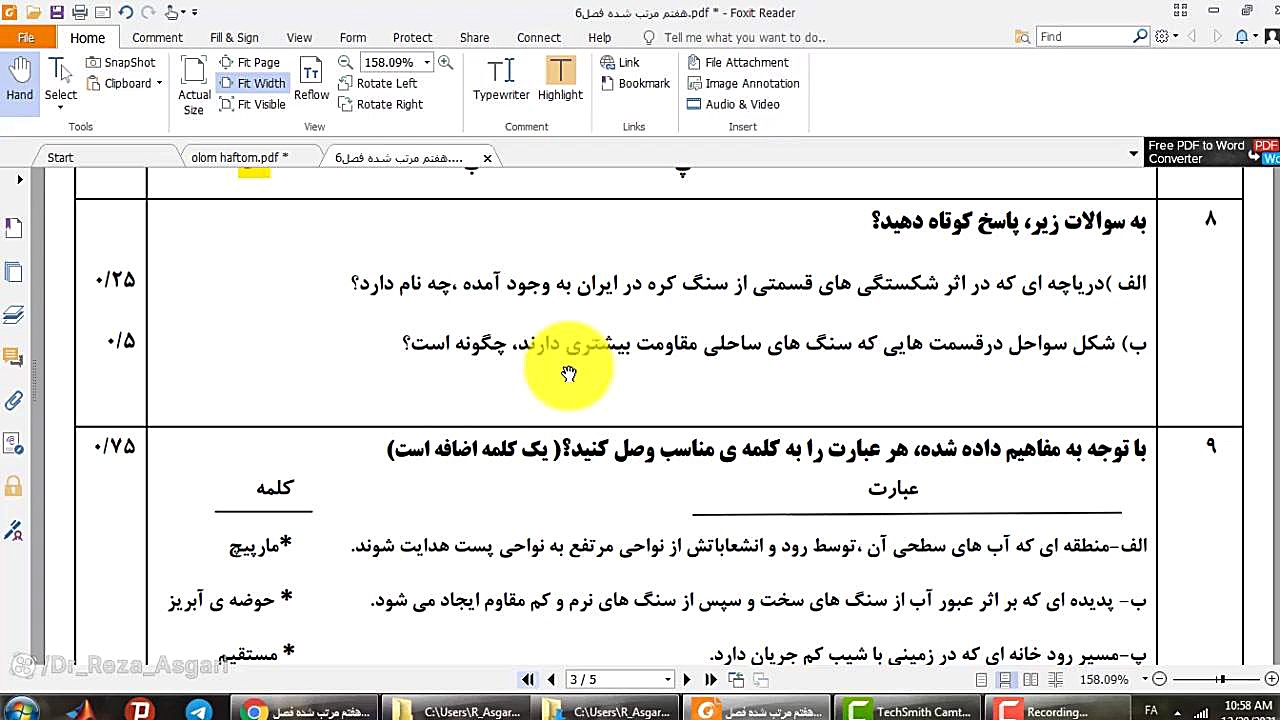The width and height of the screenshot is (1280, 720).
Task: Adjust the zoom slider in status bar
Action: [x=1221, y=680]
